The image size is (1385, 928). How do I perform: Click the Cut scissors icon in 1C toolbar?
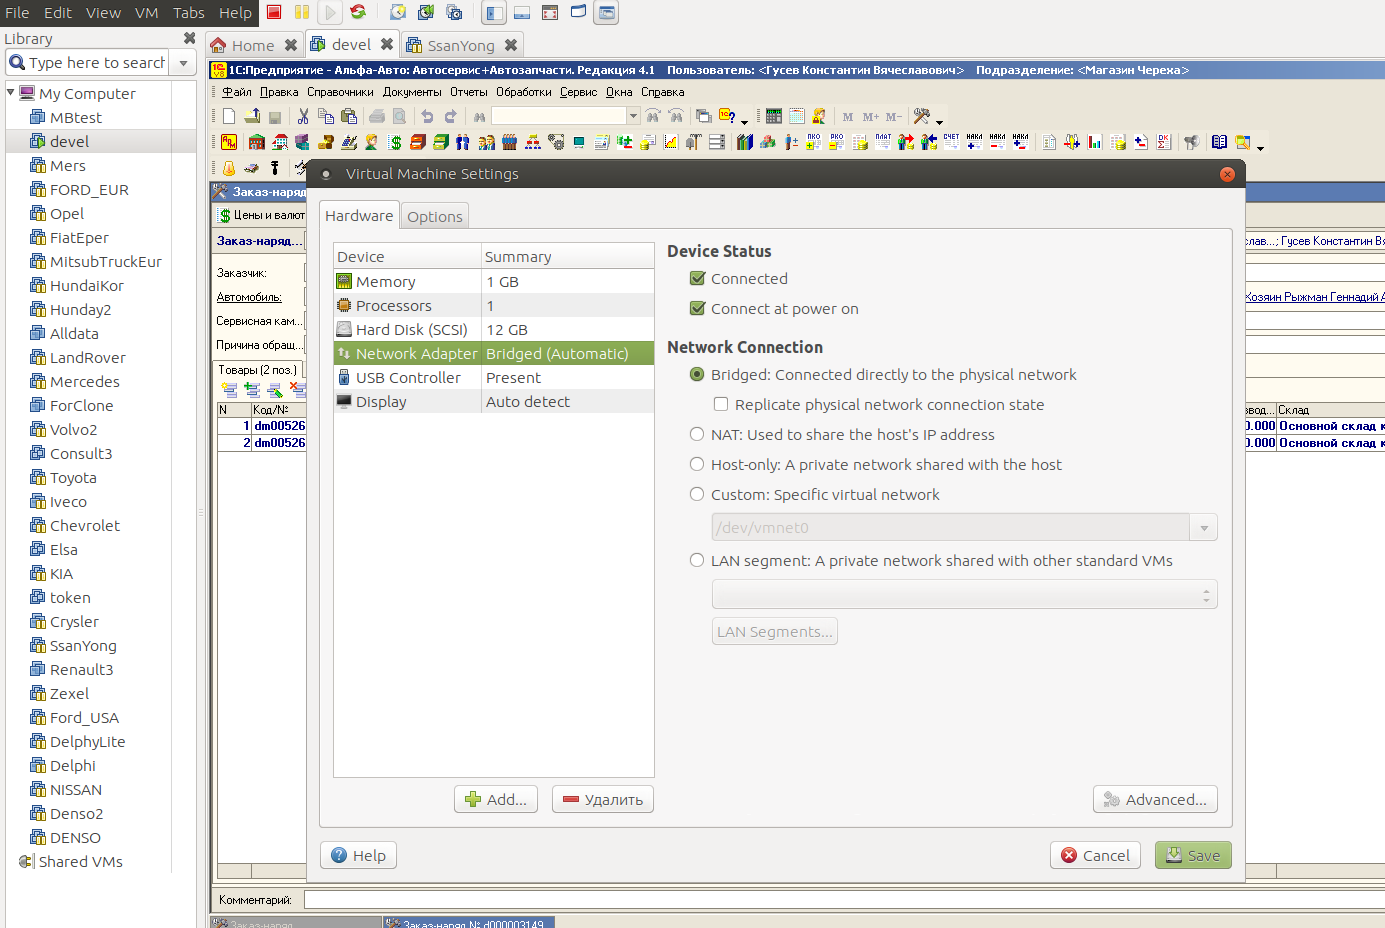pyautogui.click(x=303, y=116)
